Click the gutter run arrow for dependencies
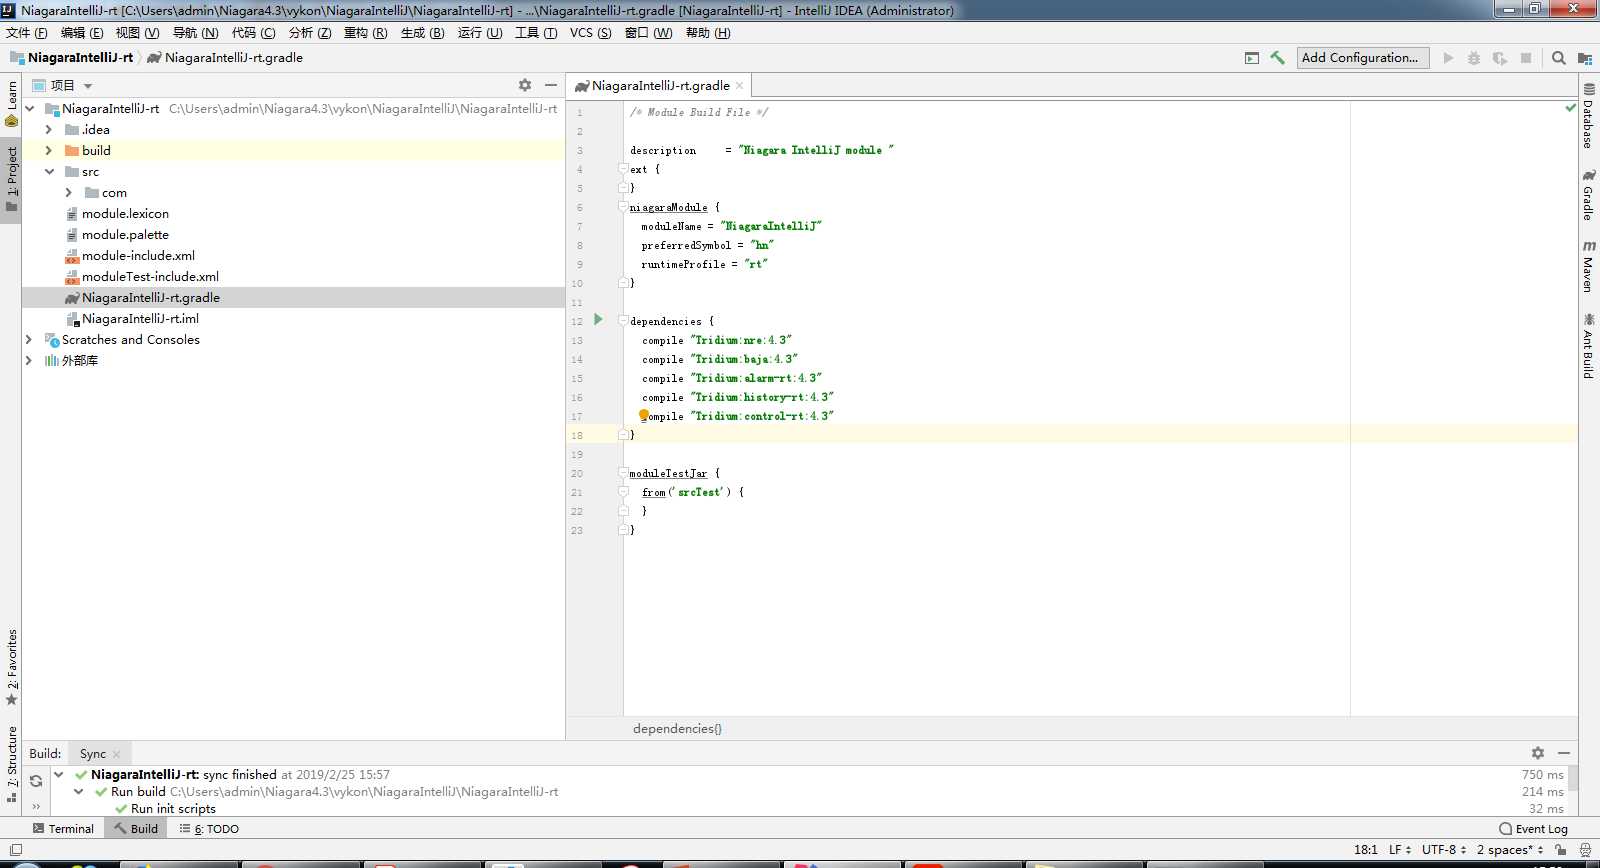The image size is (1600, 868). click(x=598, y=319)
